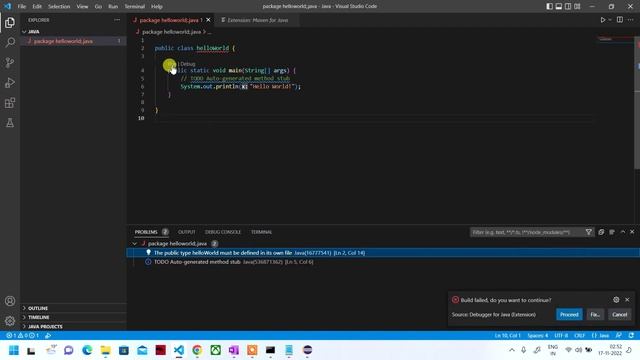Open the Go menu
640x360 pixels.
coord(98,7)
